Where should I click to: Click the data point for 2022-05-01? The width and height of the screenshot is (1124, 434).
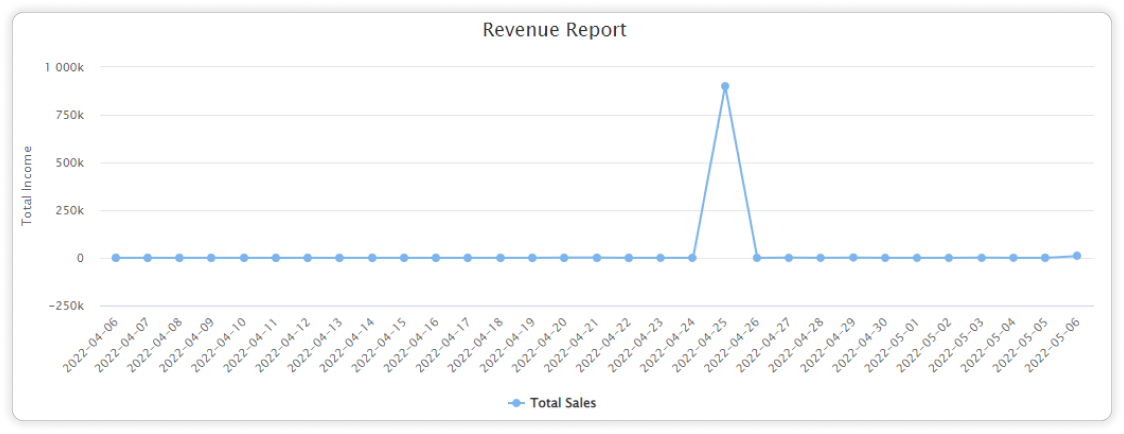coord(917,258)
